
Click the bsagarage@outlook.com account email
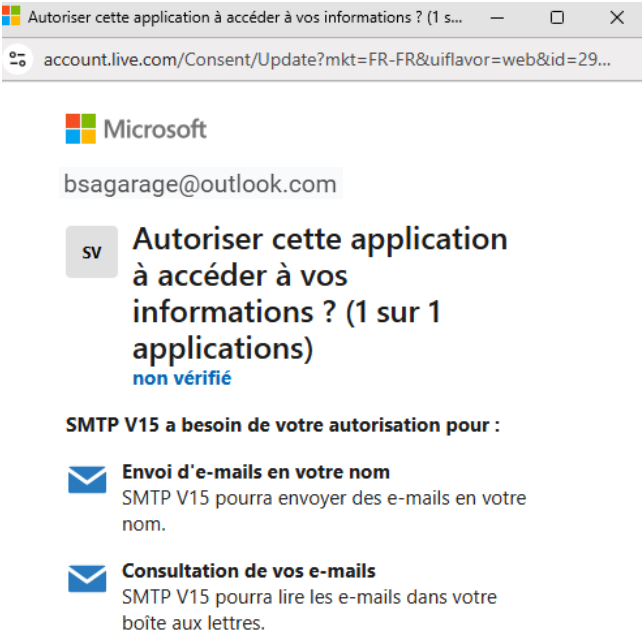click(x=200, y=184)
